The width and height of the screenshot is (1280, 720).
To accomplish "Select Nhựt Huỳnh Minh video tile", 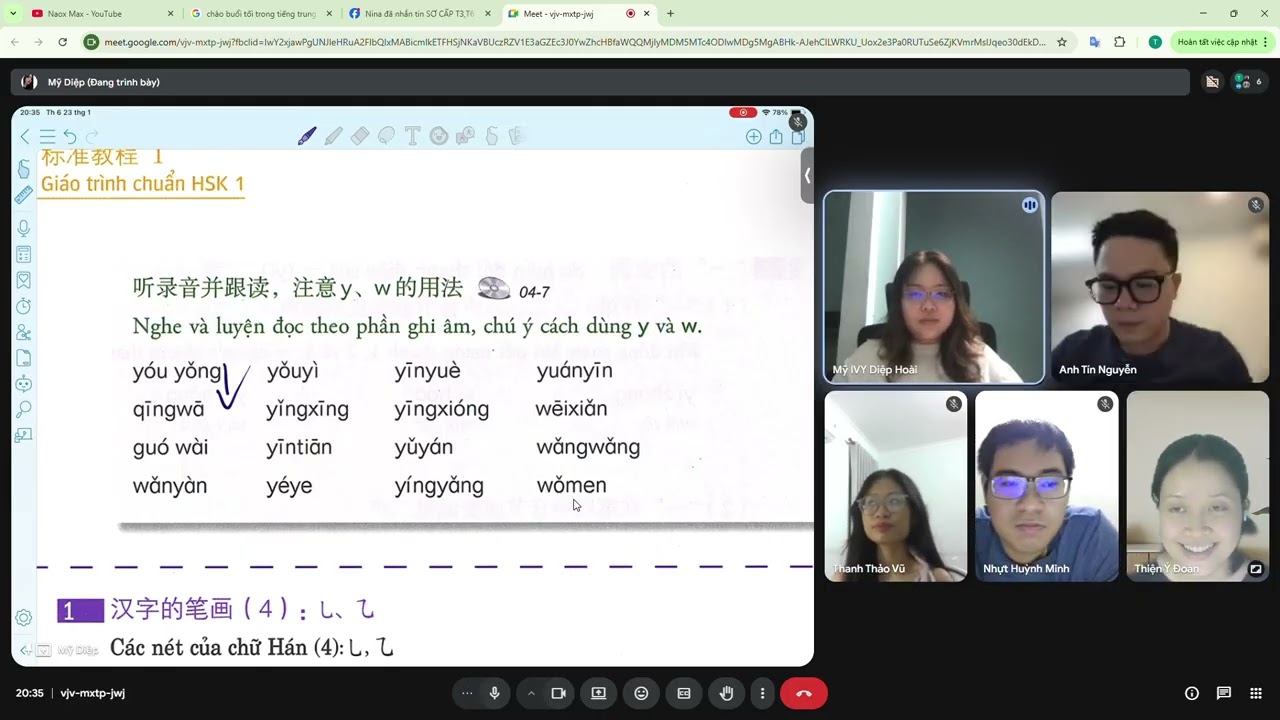I will [x=1047, y=486].
